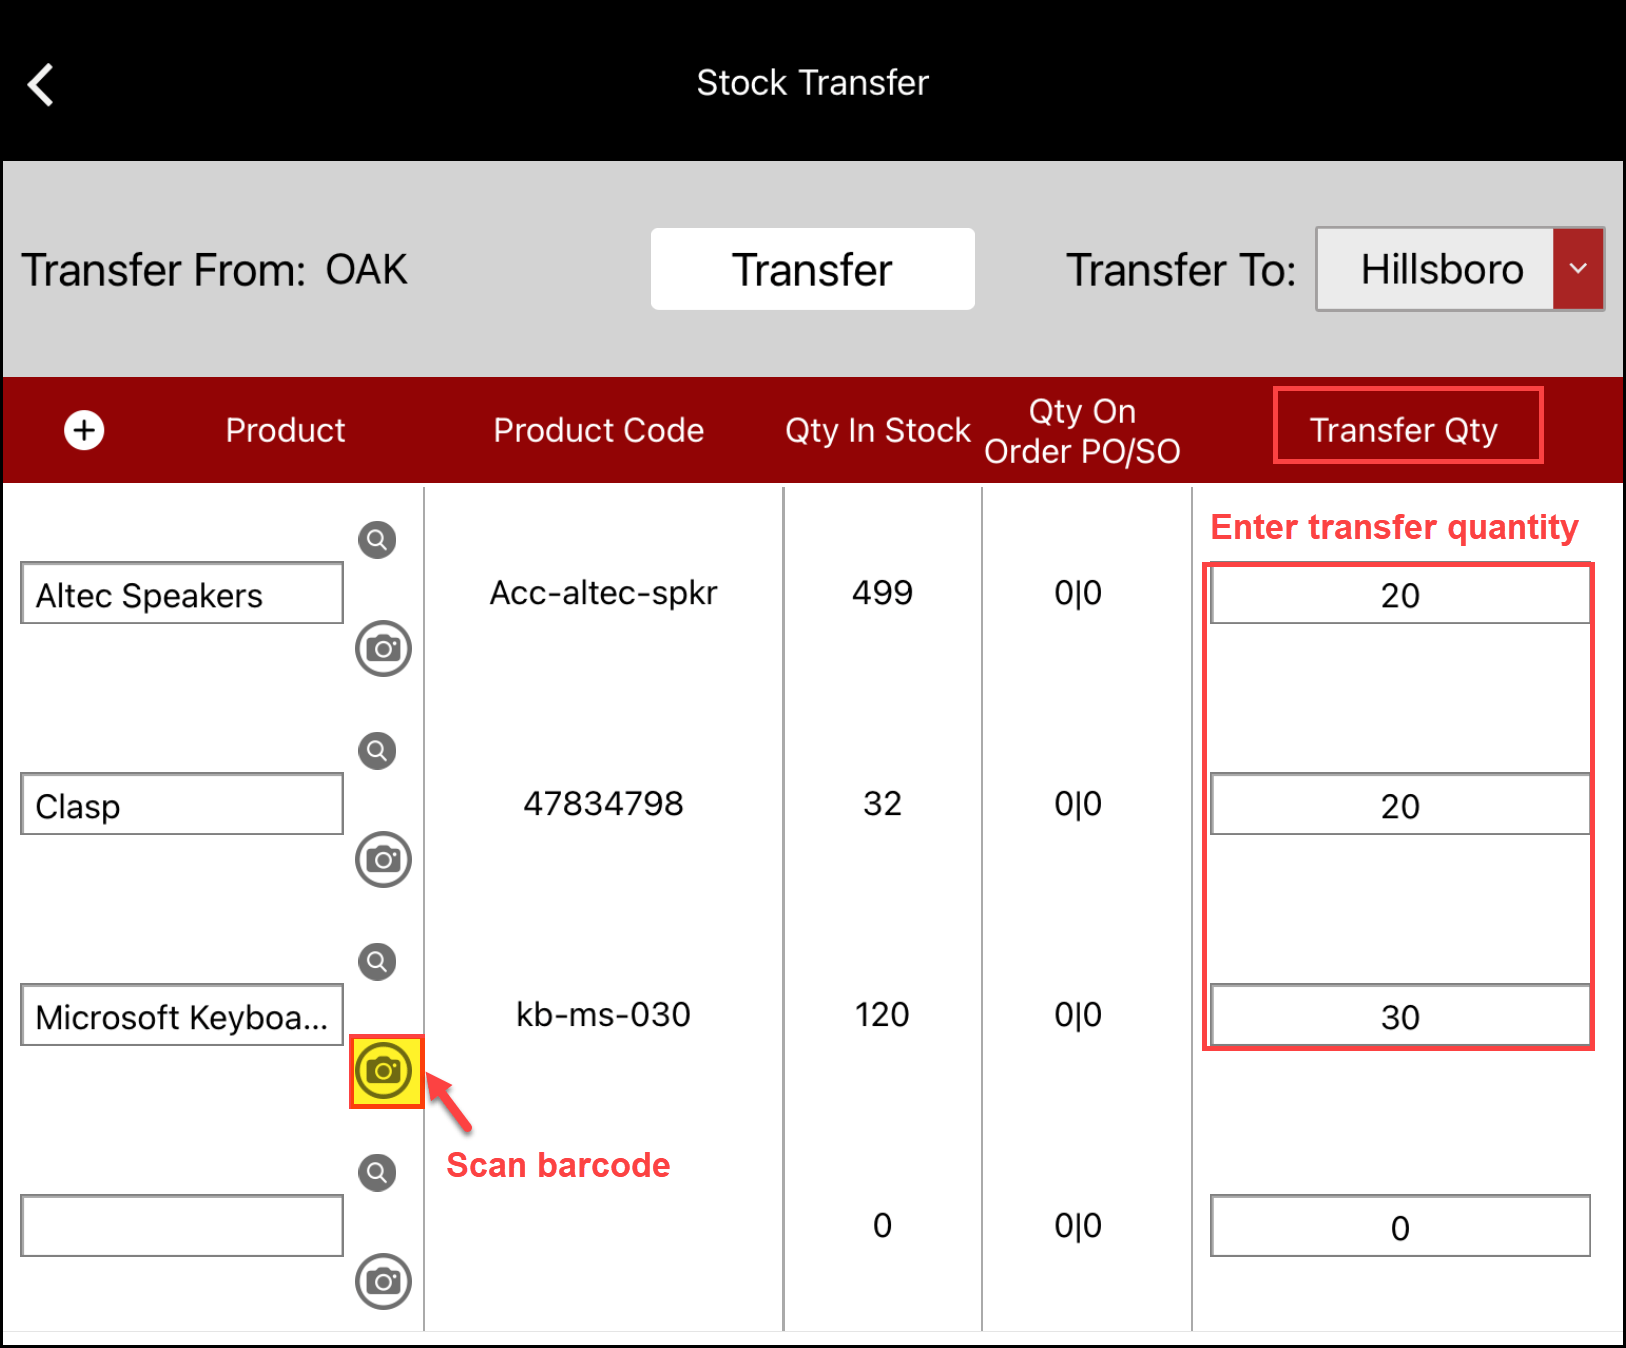Scan barcode for the empty bottom row

coord(382,1281)
